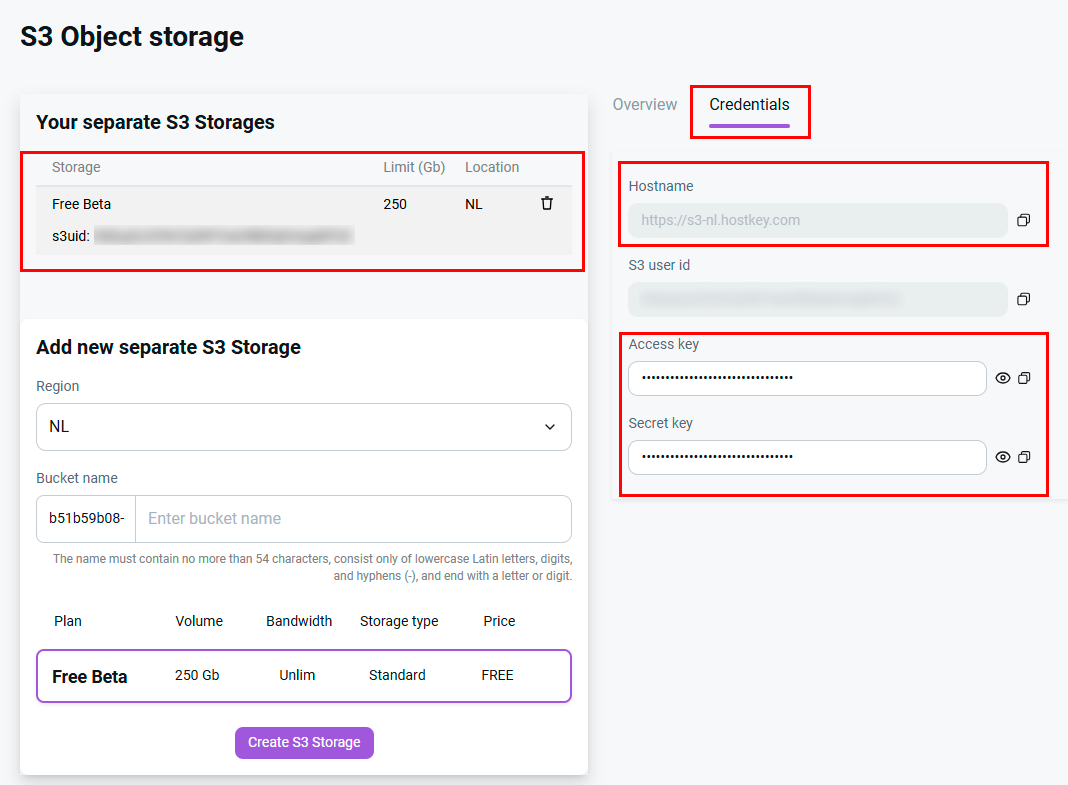Focus the Enter bucket name field
The height and width of the screenshot is (785, 1068).
point(352,519)
